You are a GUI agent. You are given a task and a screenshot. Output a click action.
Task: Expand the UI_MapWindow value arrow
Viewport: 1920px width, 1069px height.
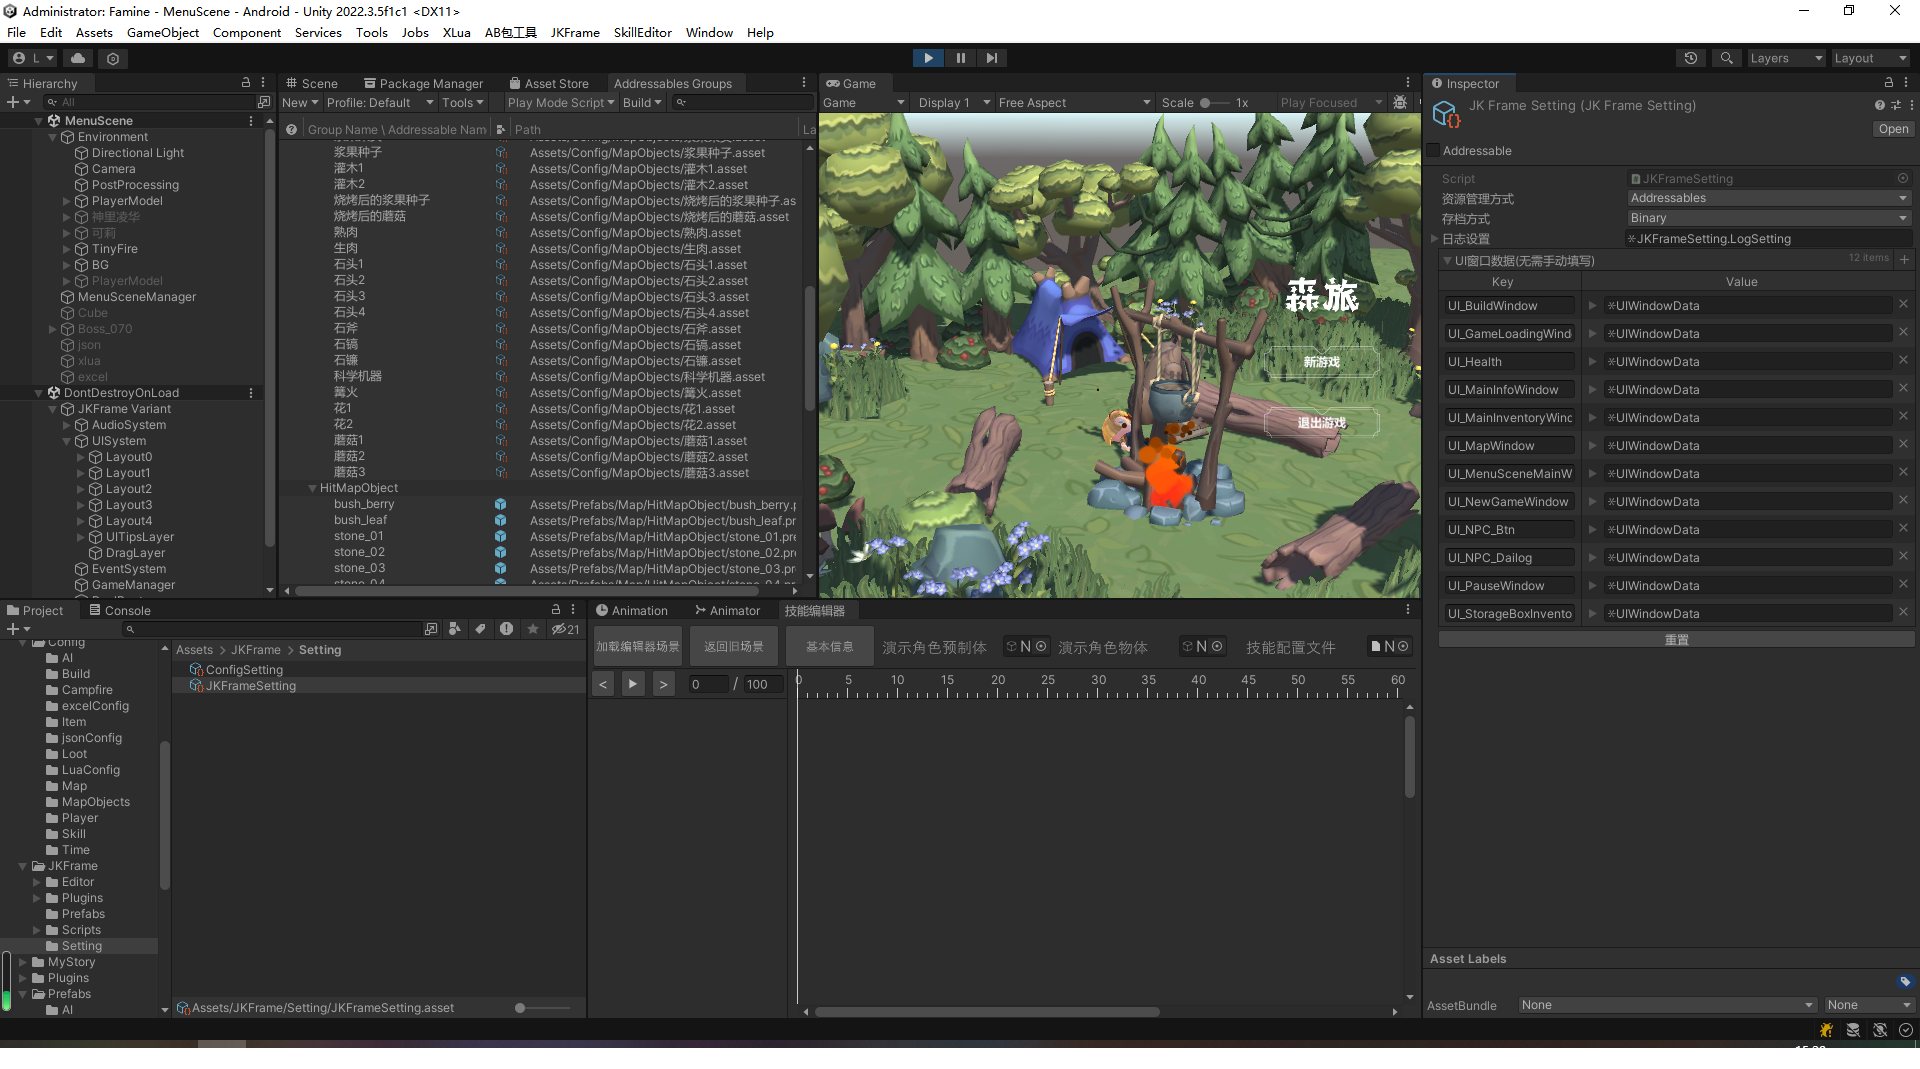[1592, 446]
